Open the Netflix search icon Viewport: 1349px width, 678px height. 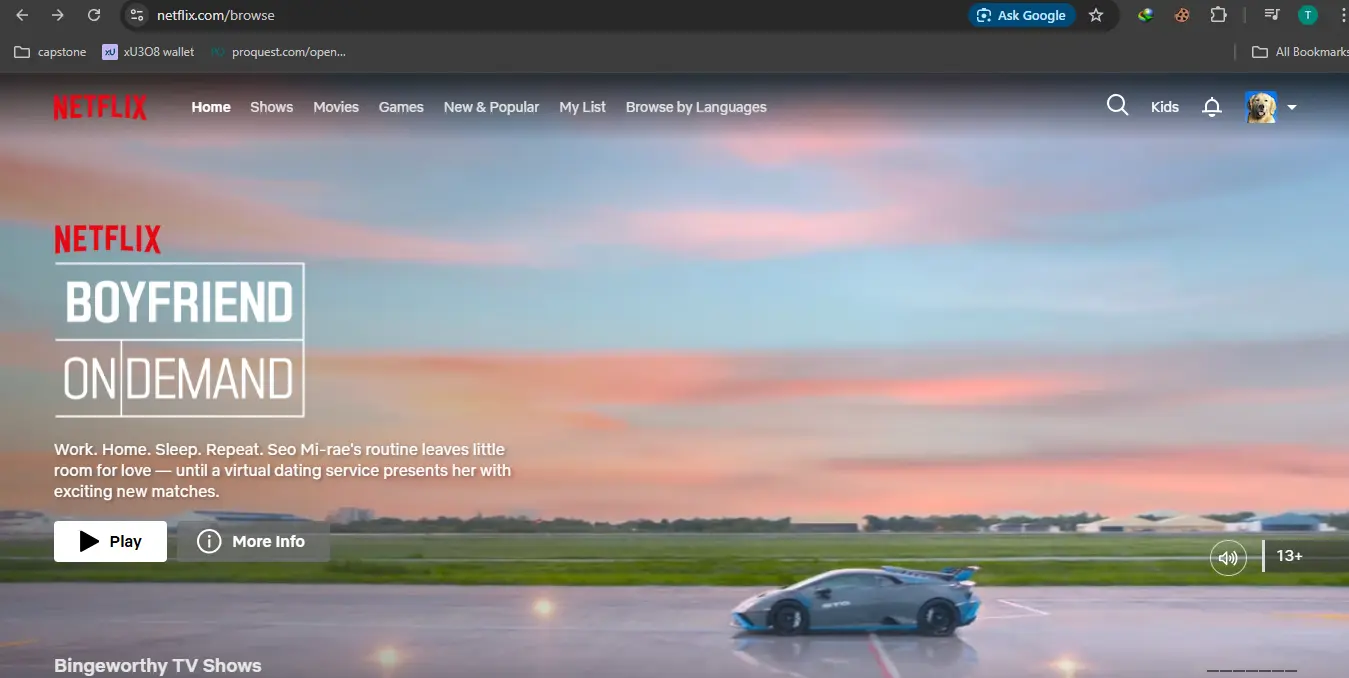point(1117,106)
